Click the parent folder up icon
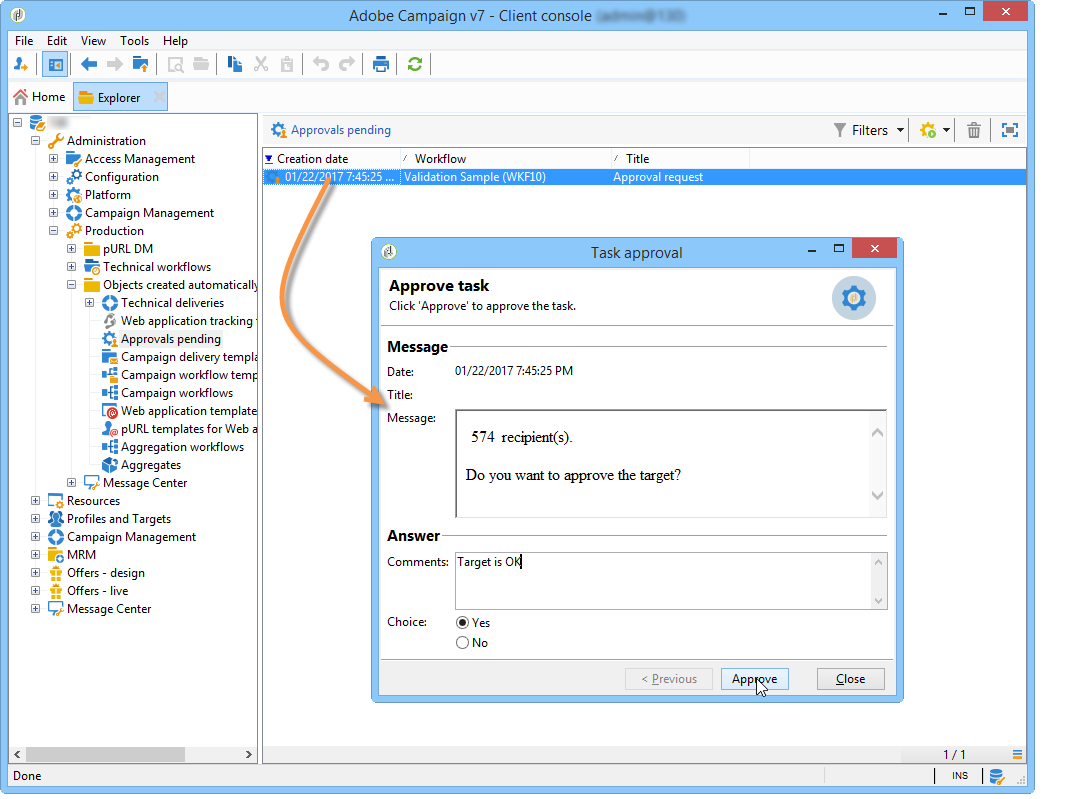Screen dimensions: 1071x799 point(140,64)
